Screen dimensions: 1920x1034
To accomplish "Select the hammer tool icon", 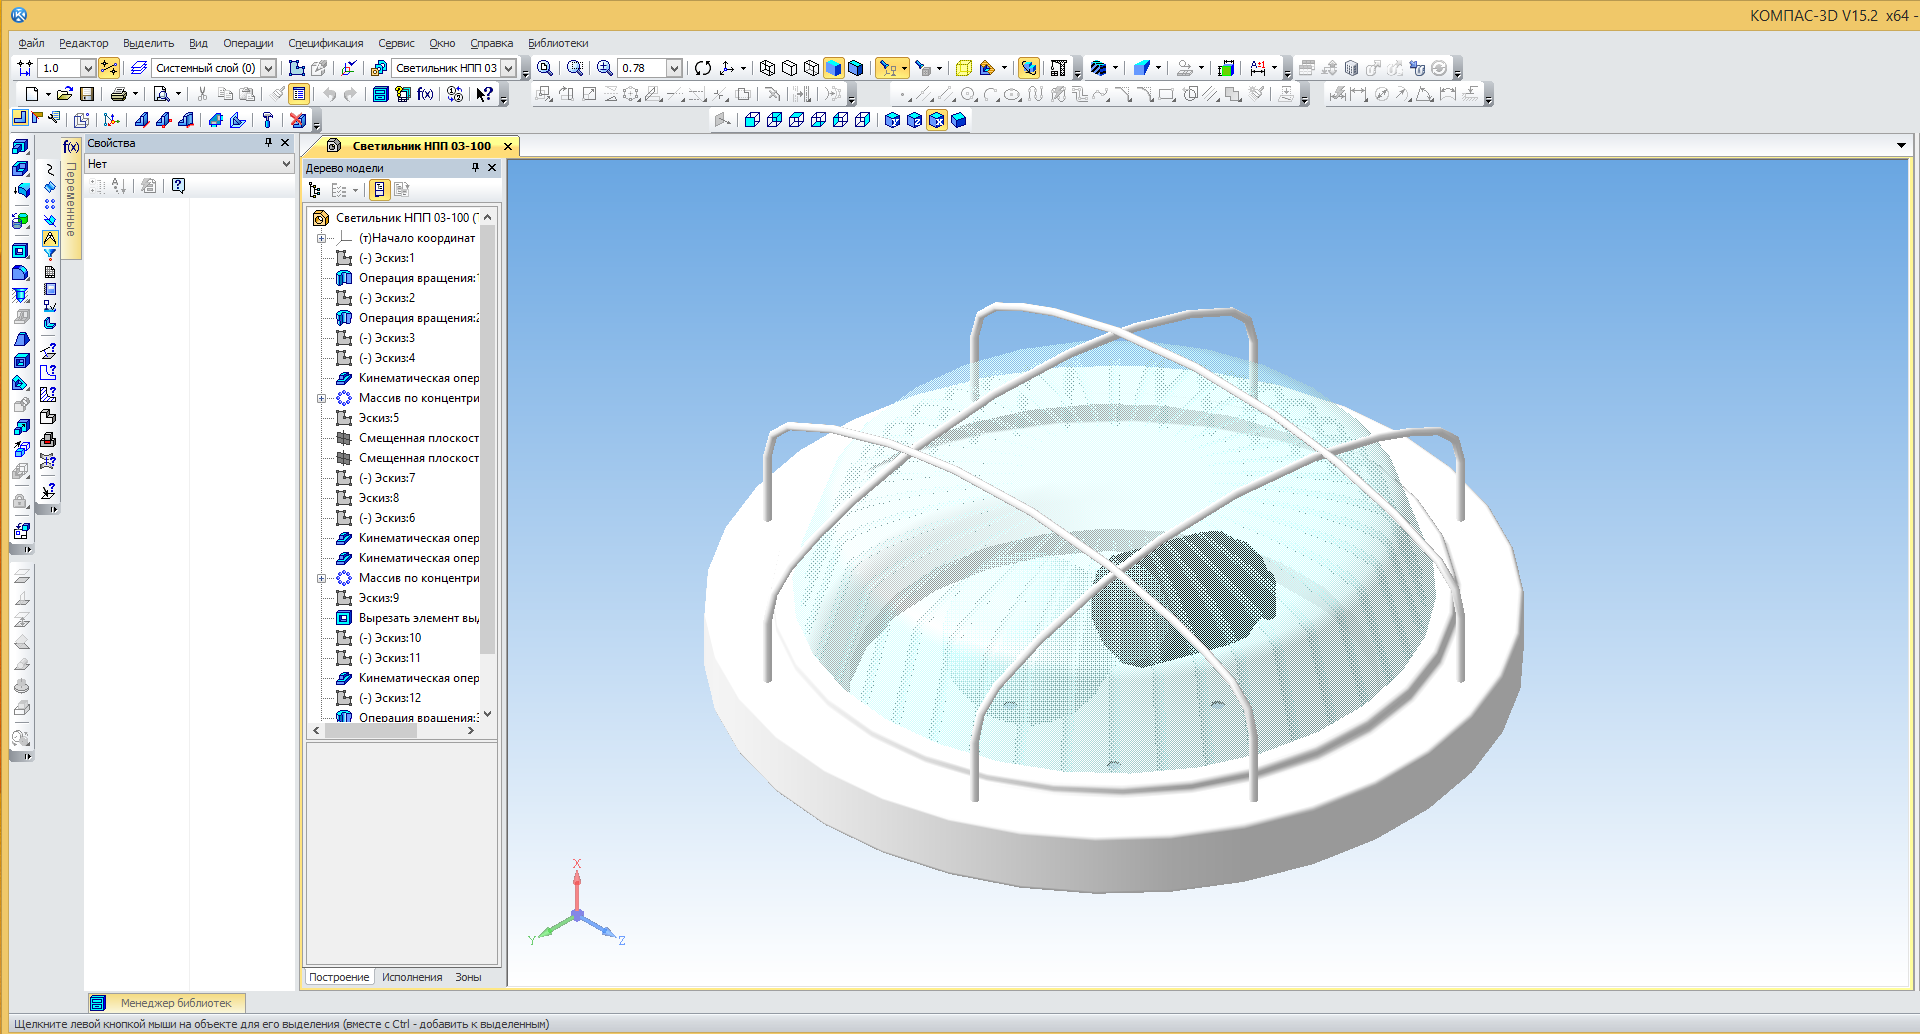I will click(267, 120).
